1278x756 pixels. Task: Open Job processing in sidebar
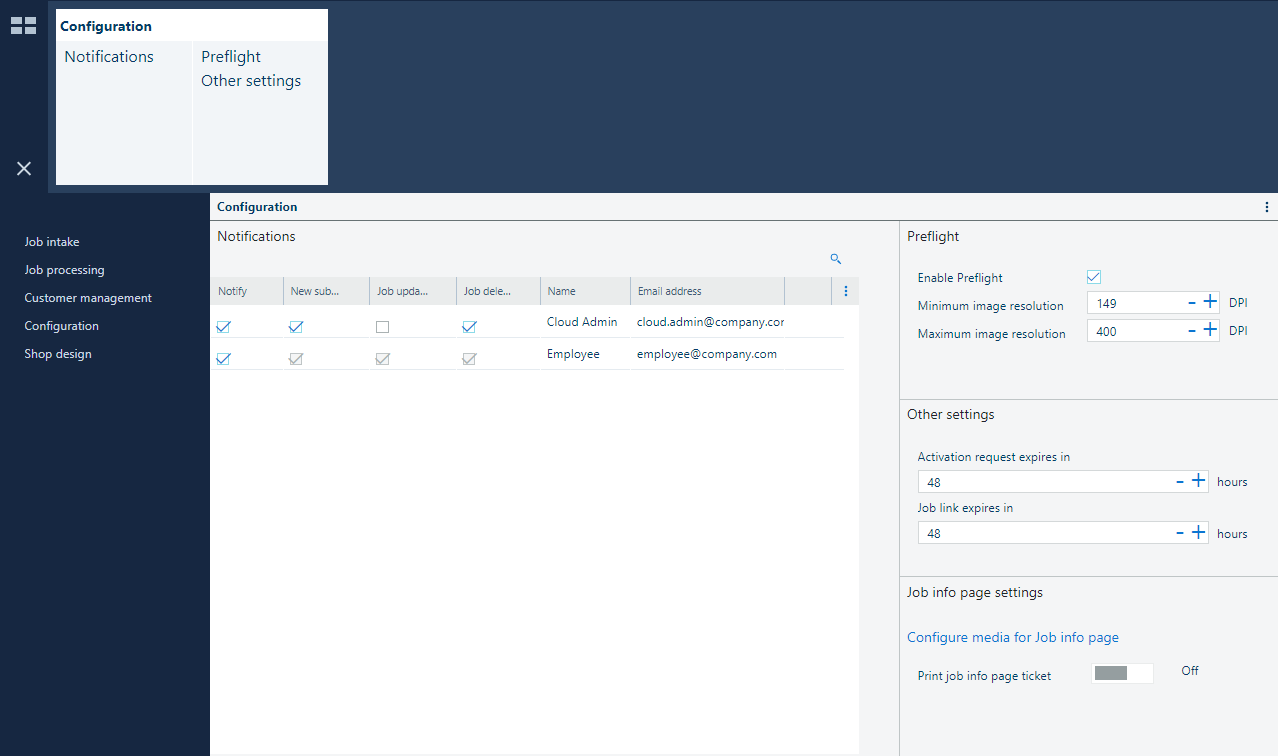tap(64, 270)
